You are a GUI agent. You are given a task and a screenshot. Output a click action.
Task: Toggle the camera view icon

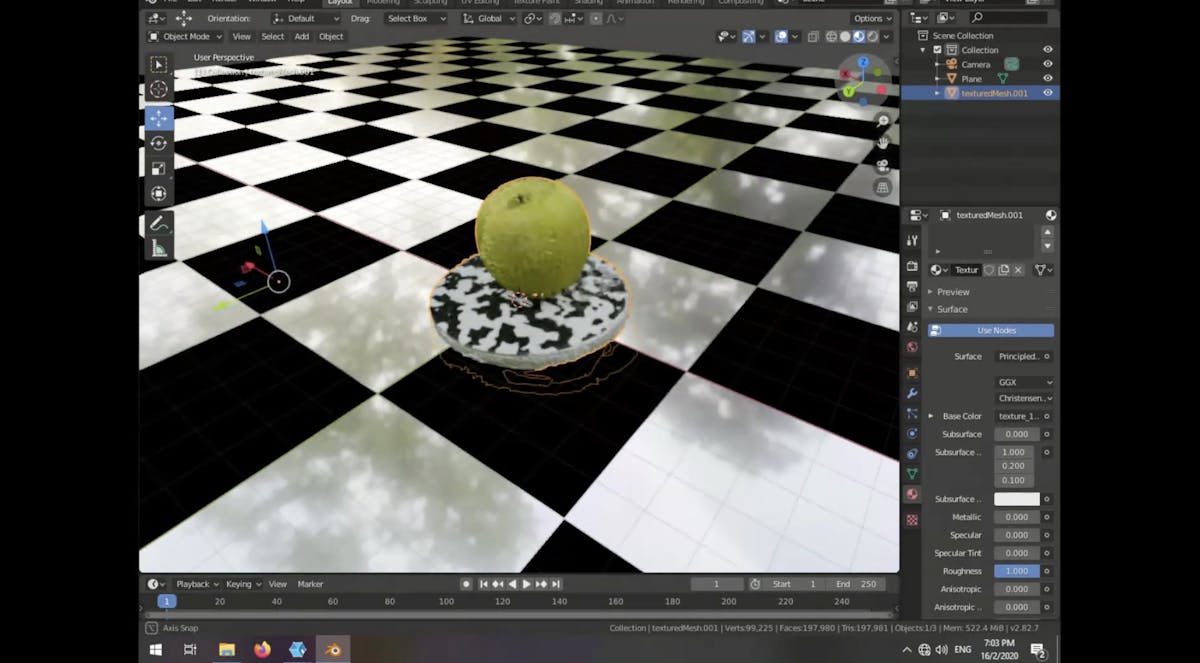883,165
